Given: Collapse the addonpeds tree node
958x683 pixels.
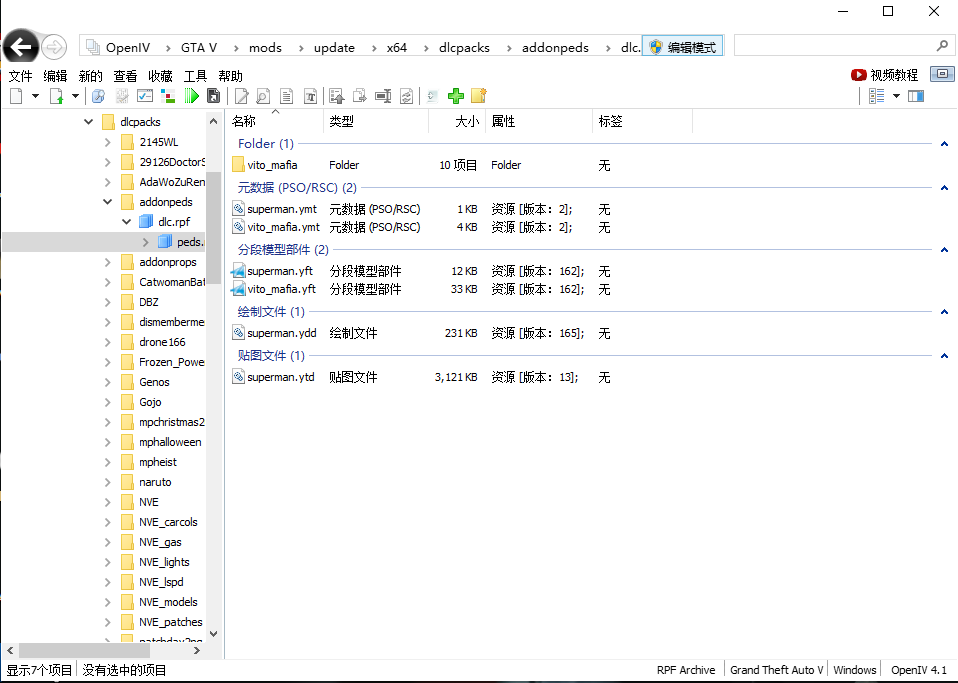Looking at the screenshot, I should point(108,202).
